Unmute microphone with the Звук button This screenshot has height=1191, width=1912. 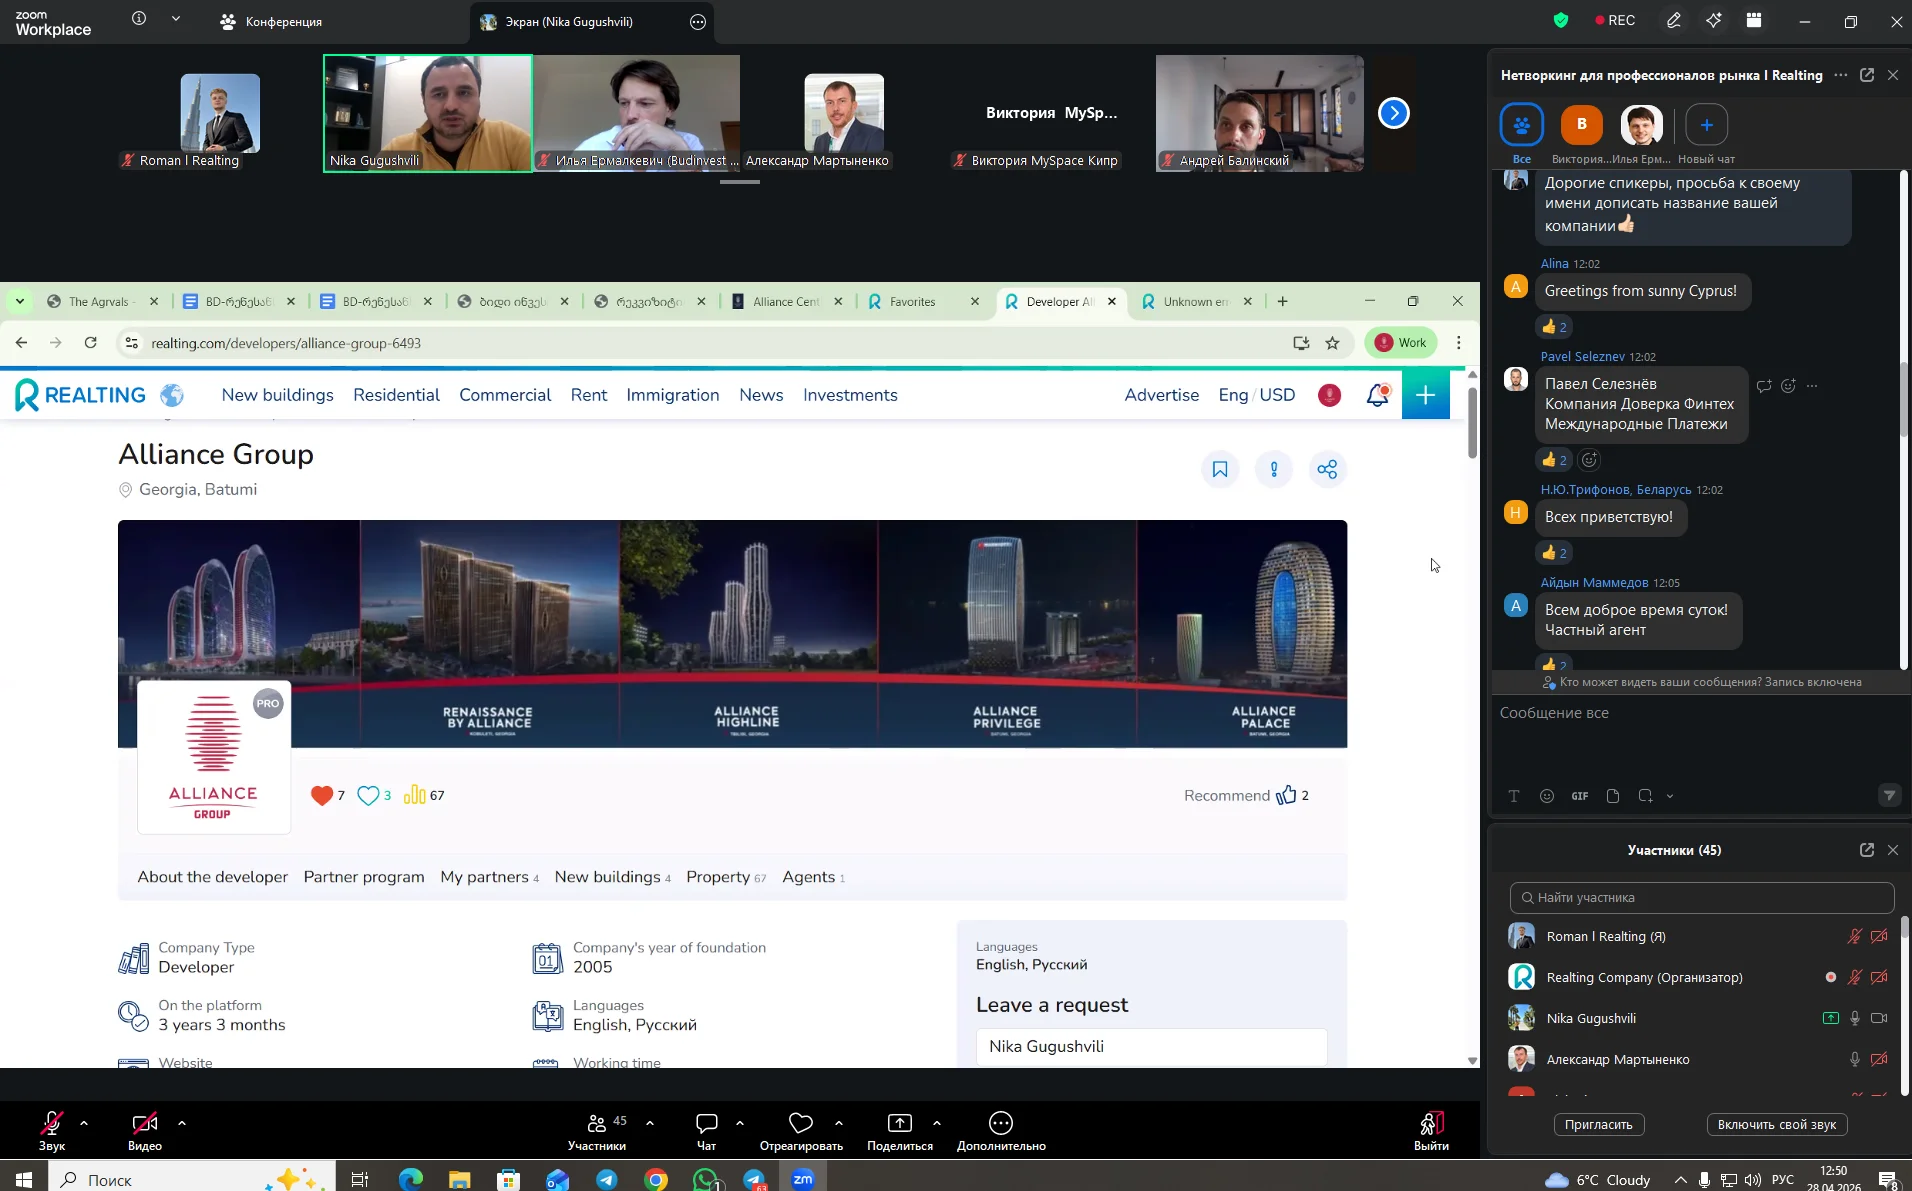tap(52, 1131)
